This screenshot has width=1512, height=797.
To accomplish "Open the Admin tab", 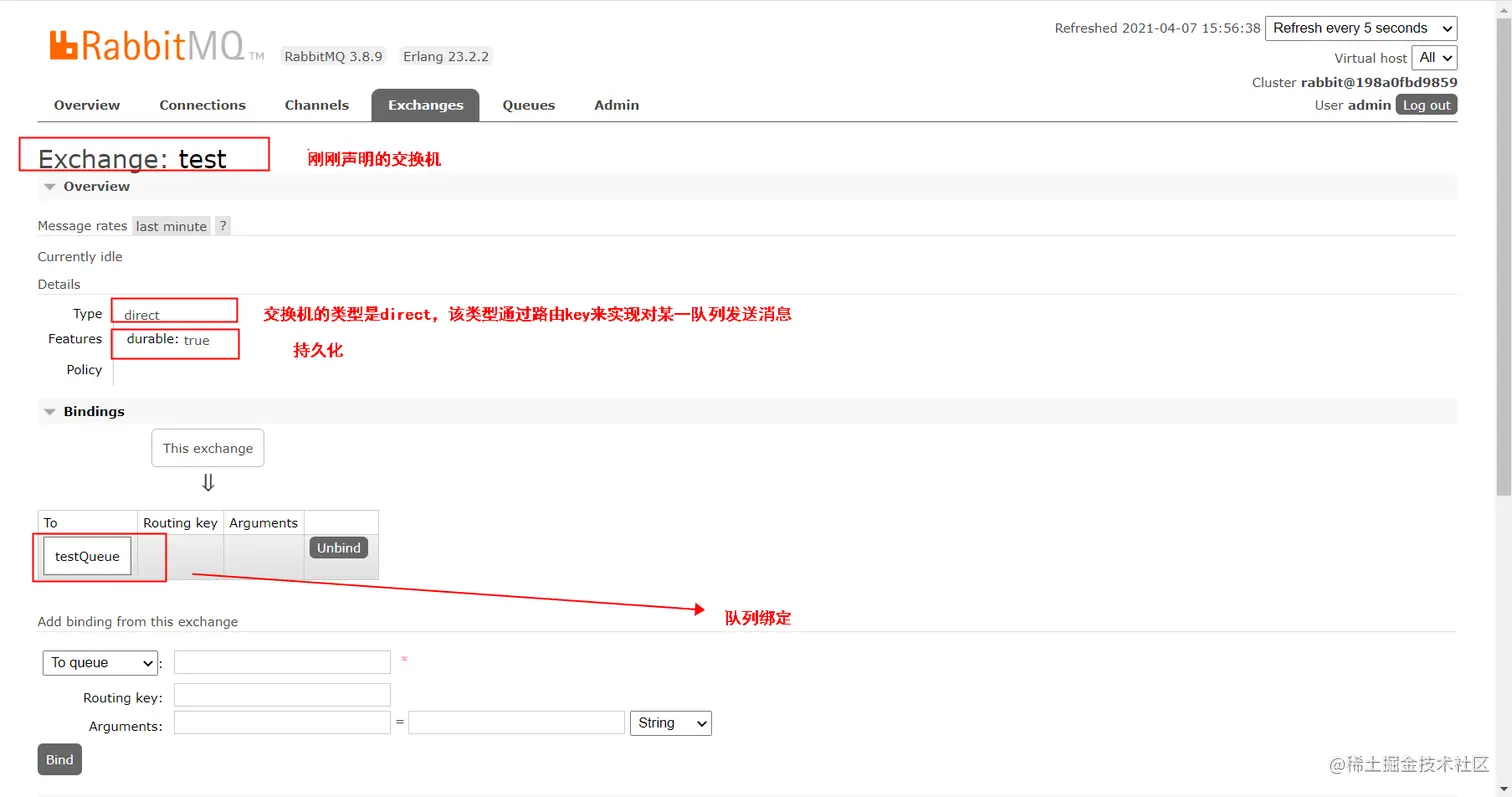I will 617,105.
